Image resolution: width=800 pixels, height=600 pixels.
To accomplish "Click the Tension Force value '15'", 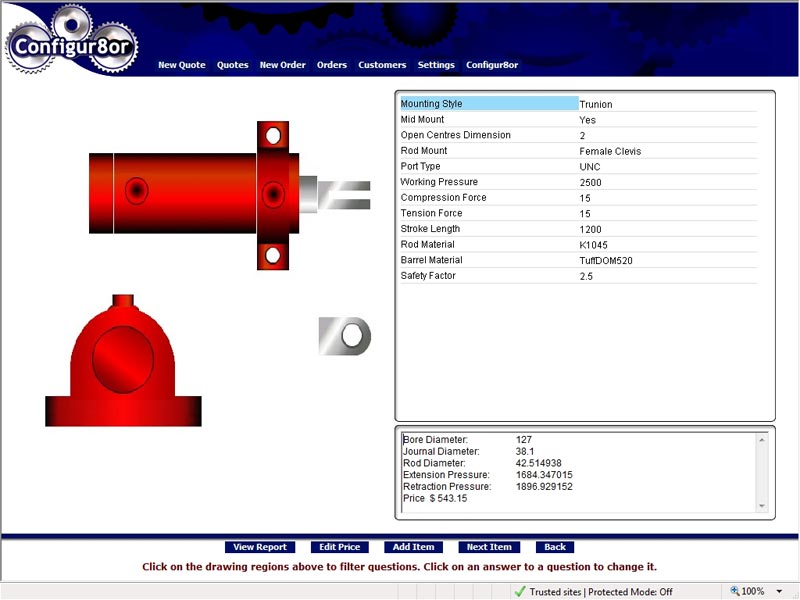I will (x=585, y=214).
